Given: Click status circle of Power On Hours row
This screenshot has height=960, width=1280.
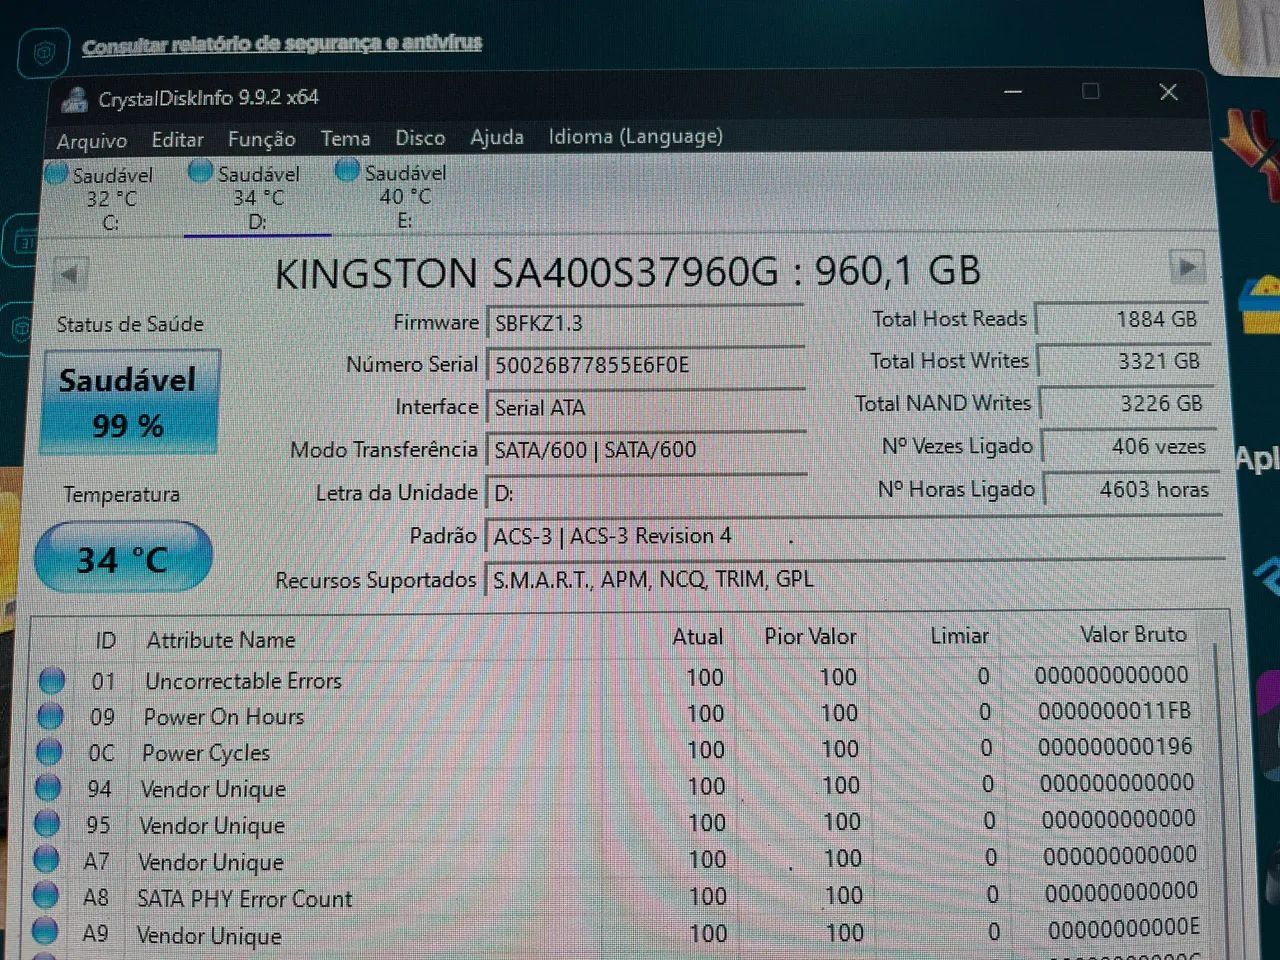Looking at the screenshot, I should pos(50,716).
